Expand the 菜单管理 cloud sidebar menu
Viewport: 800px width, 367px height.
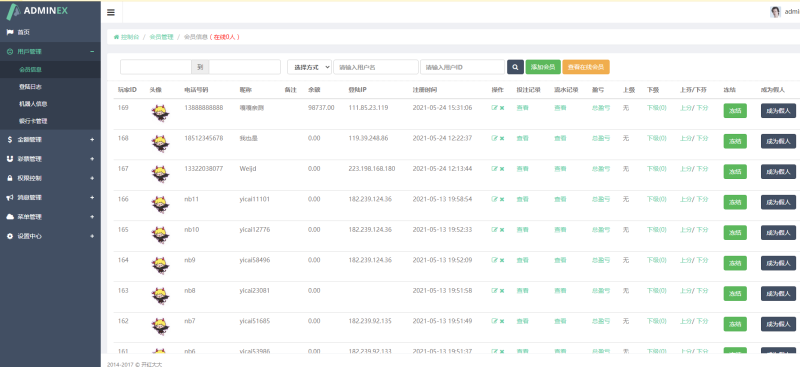pos(50,217)
